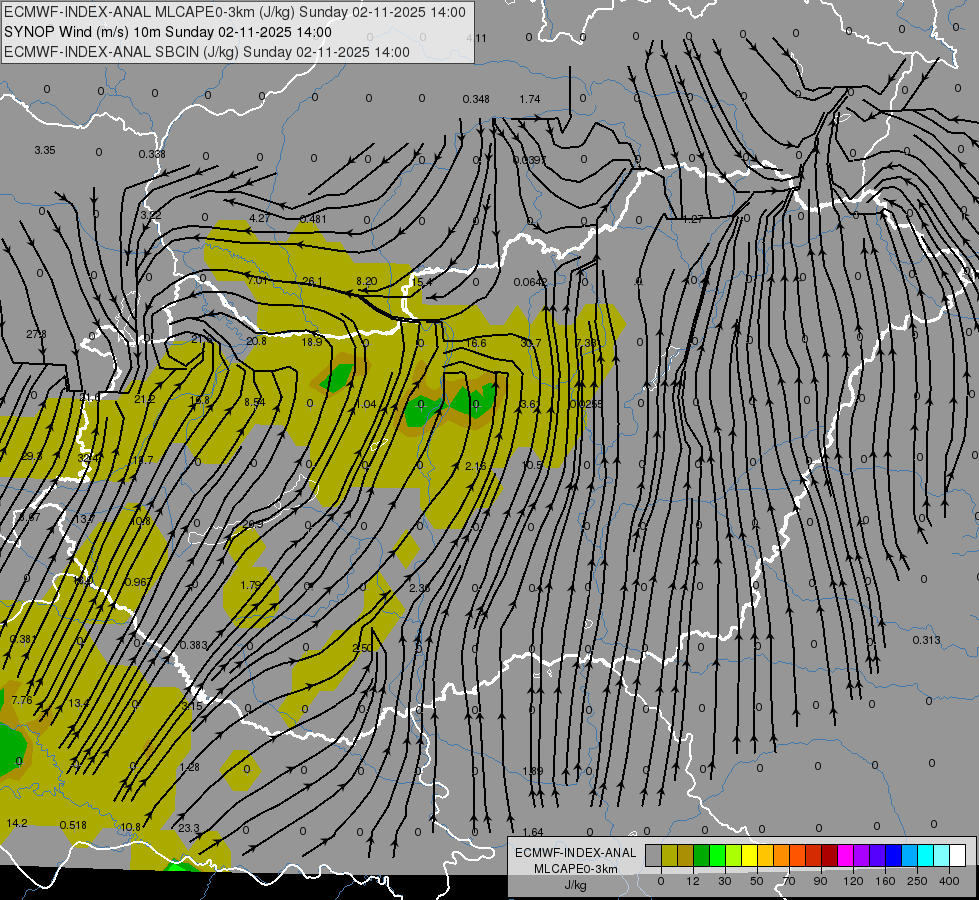Click map value 20.8

point(256,341)
